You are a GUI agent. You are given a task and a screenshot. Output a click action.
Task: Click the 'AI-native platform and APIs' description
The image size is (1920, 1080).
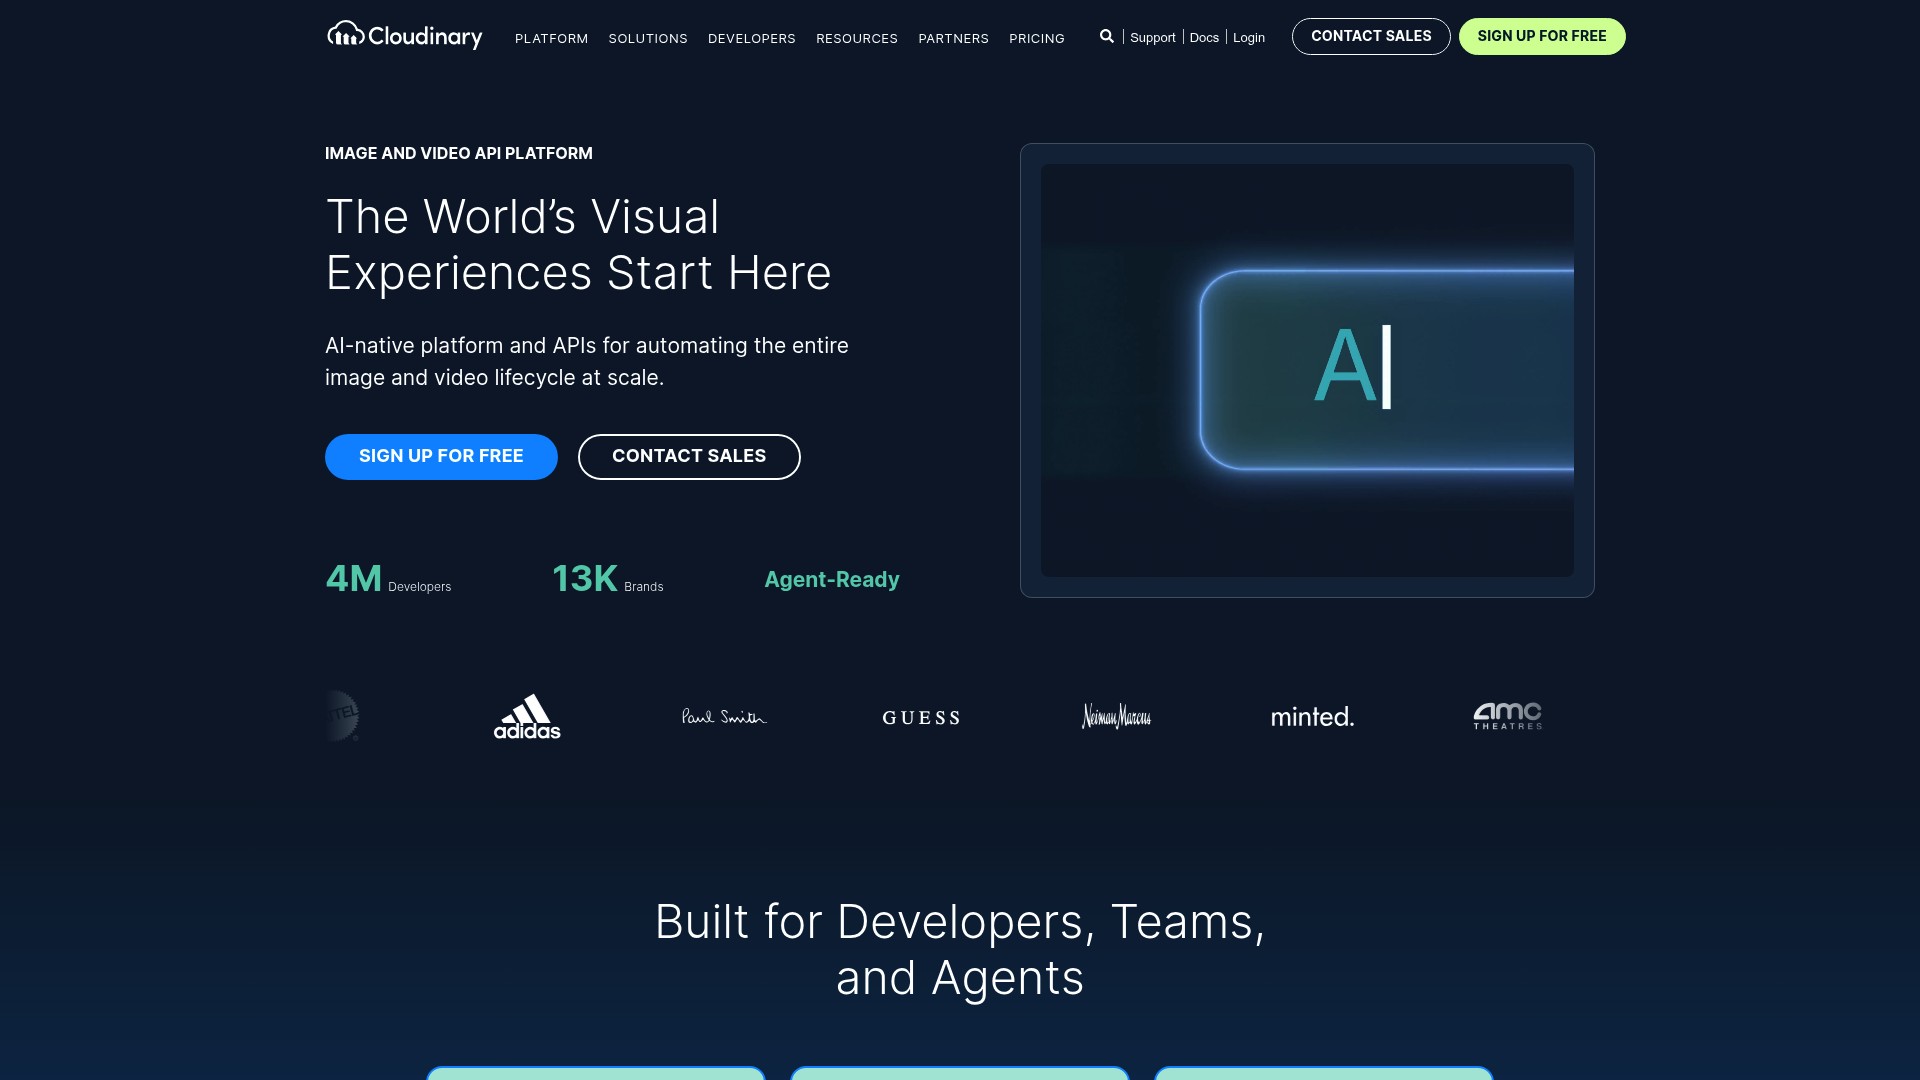(x=587, y=361)
